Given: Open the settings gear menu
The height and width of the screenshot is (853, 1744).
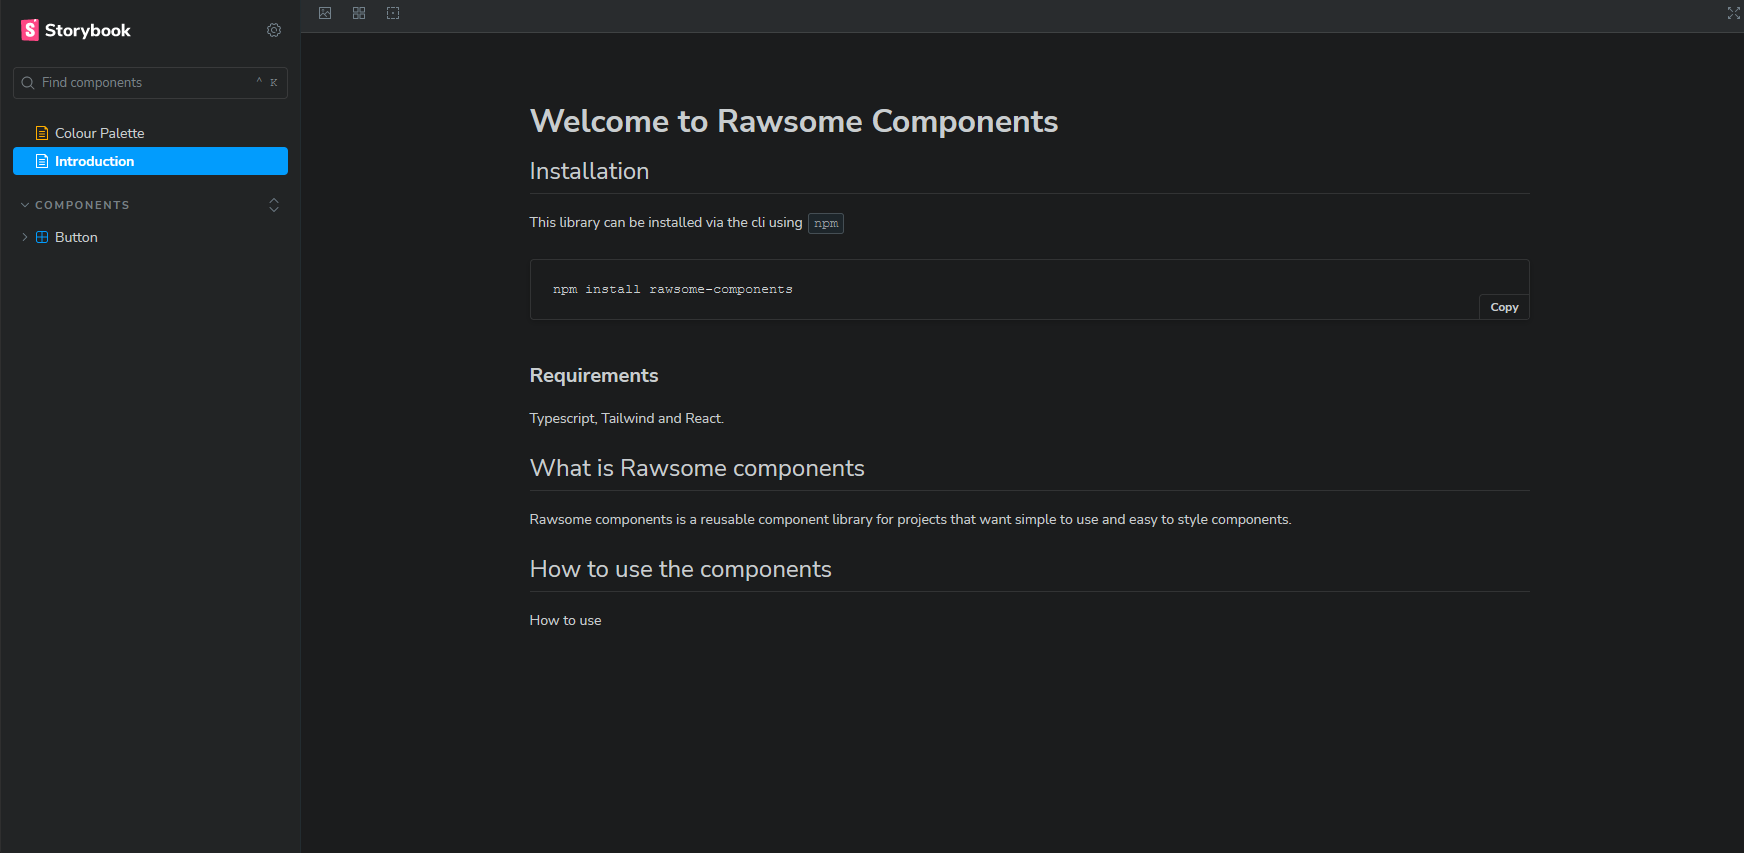Looking at the screenshot, I should 274,30.
